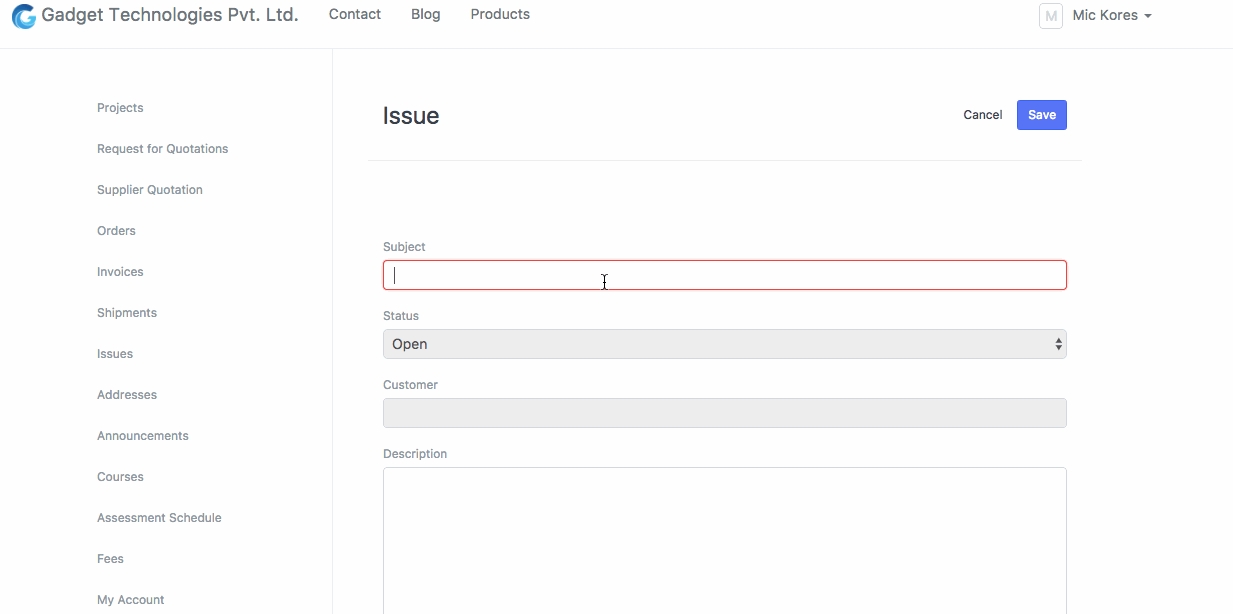Click the user avatar icon
The image size is (1233, 614).
[x=1050, y=16]
